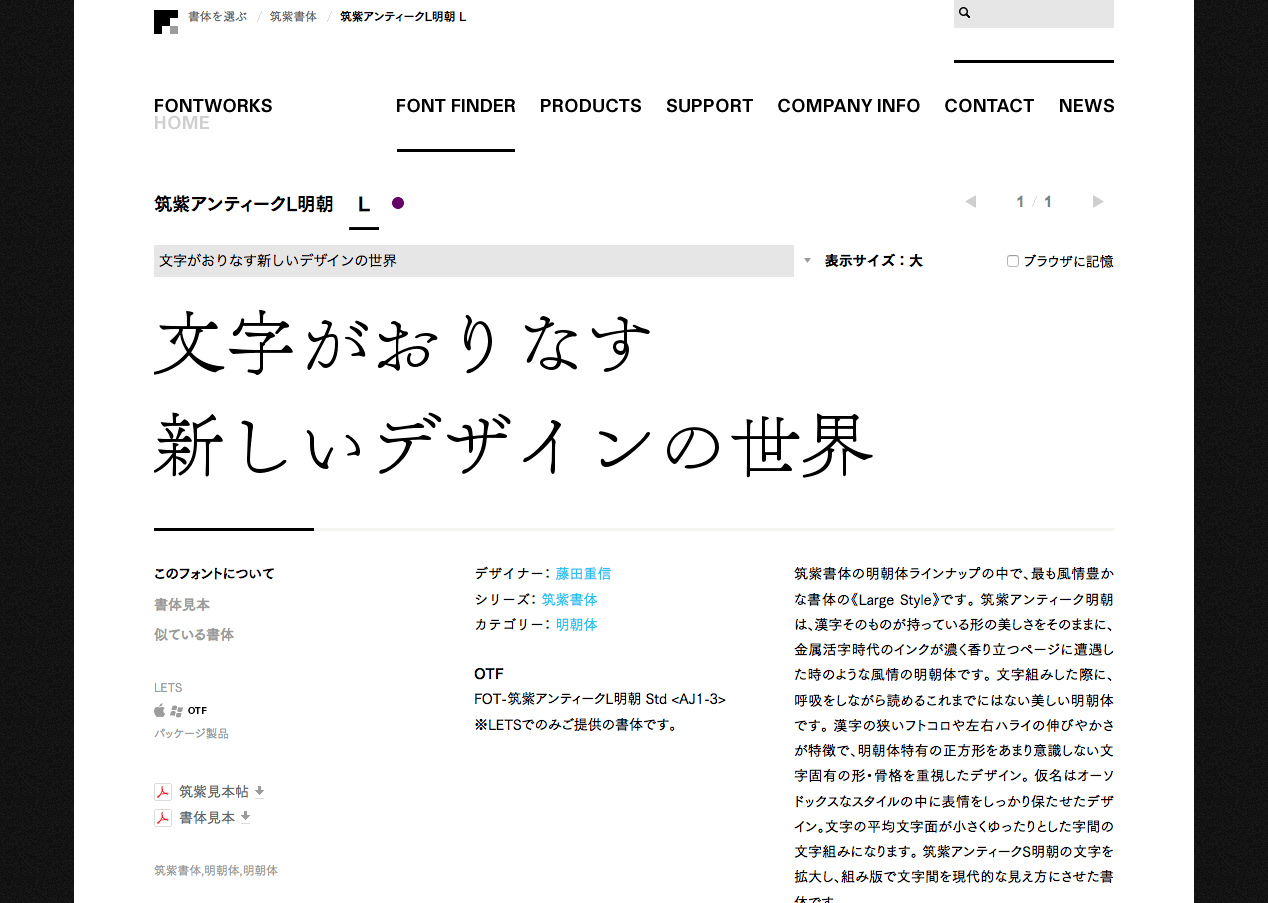Click the OTF badge under LETS
Viewport: 1268px width, 903px height.
click(x=198, y=711)
